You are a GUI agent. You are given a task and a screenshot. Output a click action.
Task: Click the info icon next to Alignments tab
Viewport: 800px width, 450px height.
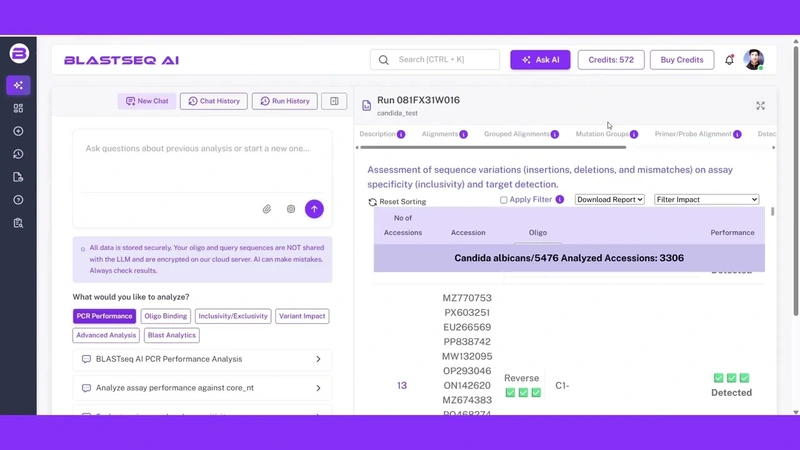pos(463,134)
